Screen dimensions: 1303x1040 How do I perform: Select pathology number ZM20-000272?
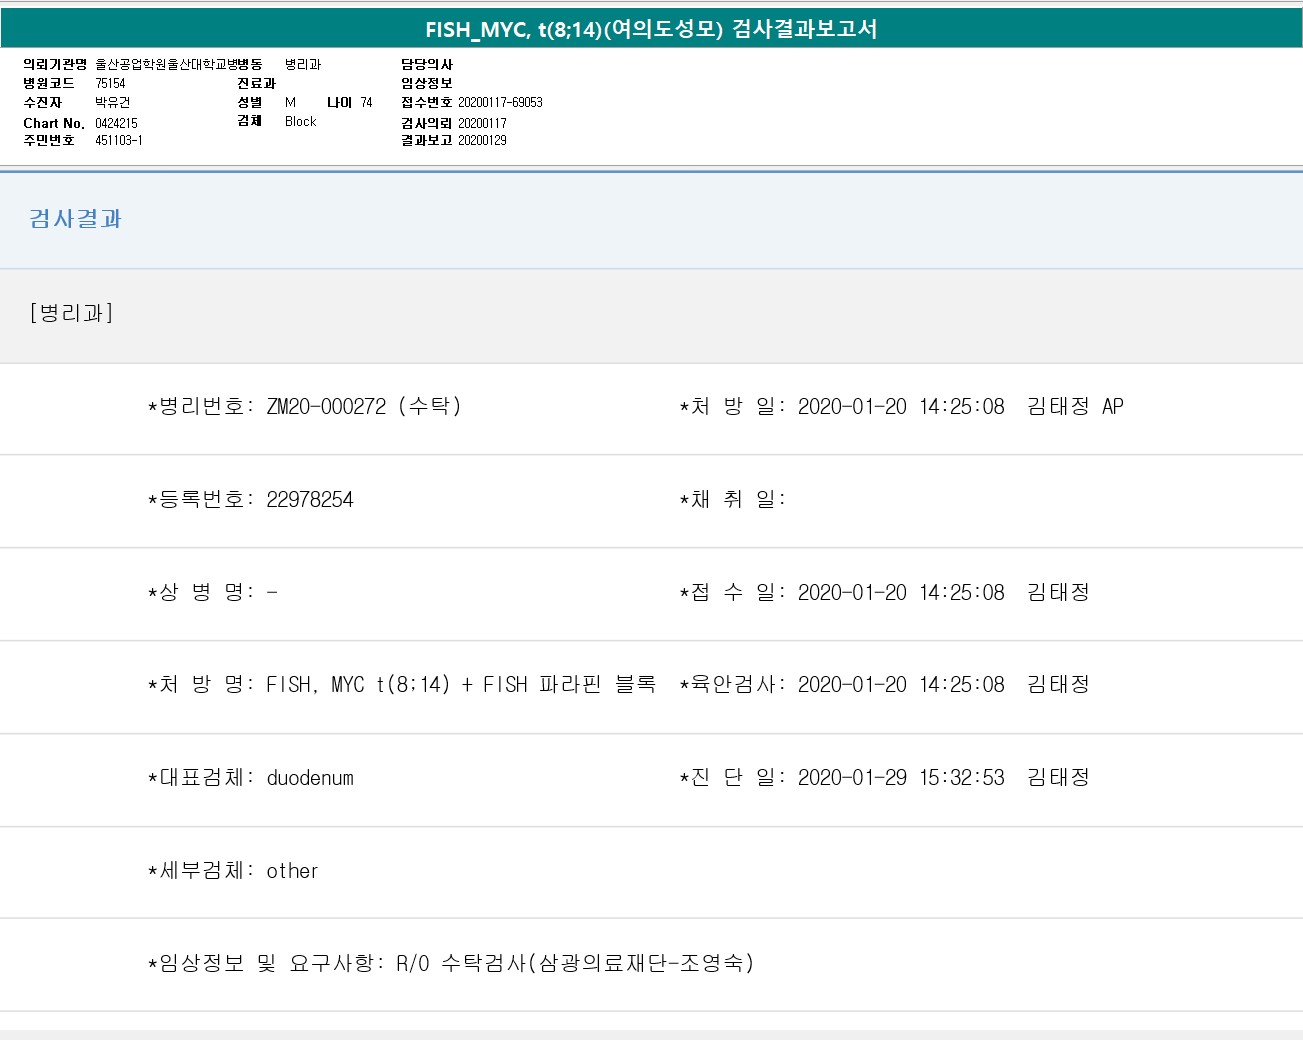click(x=326, y=406)
